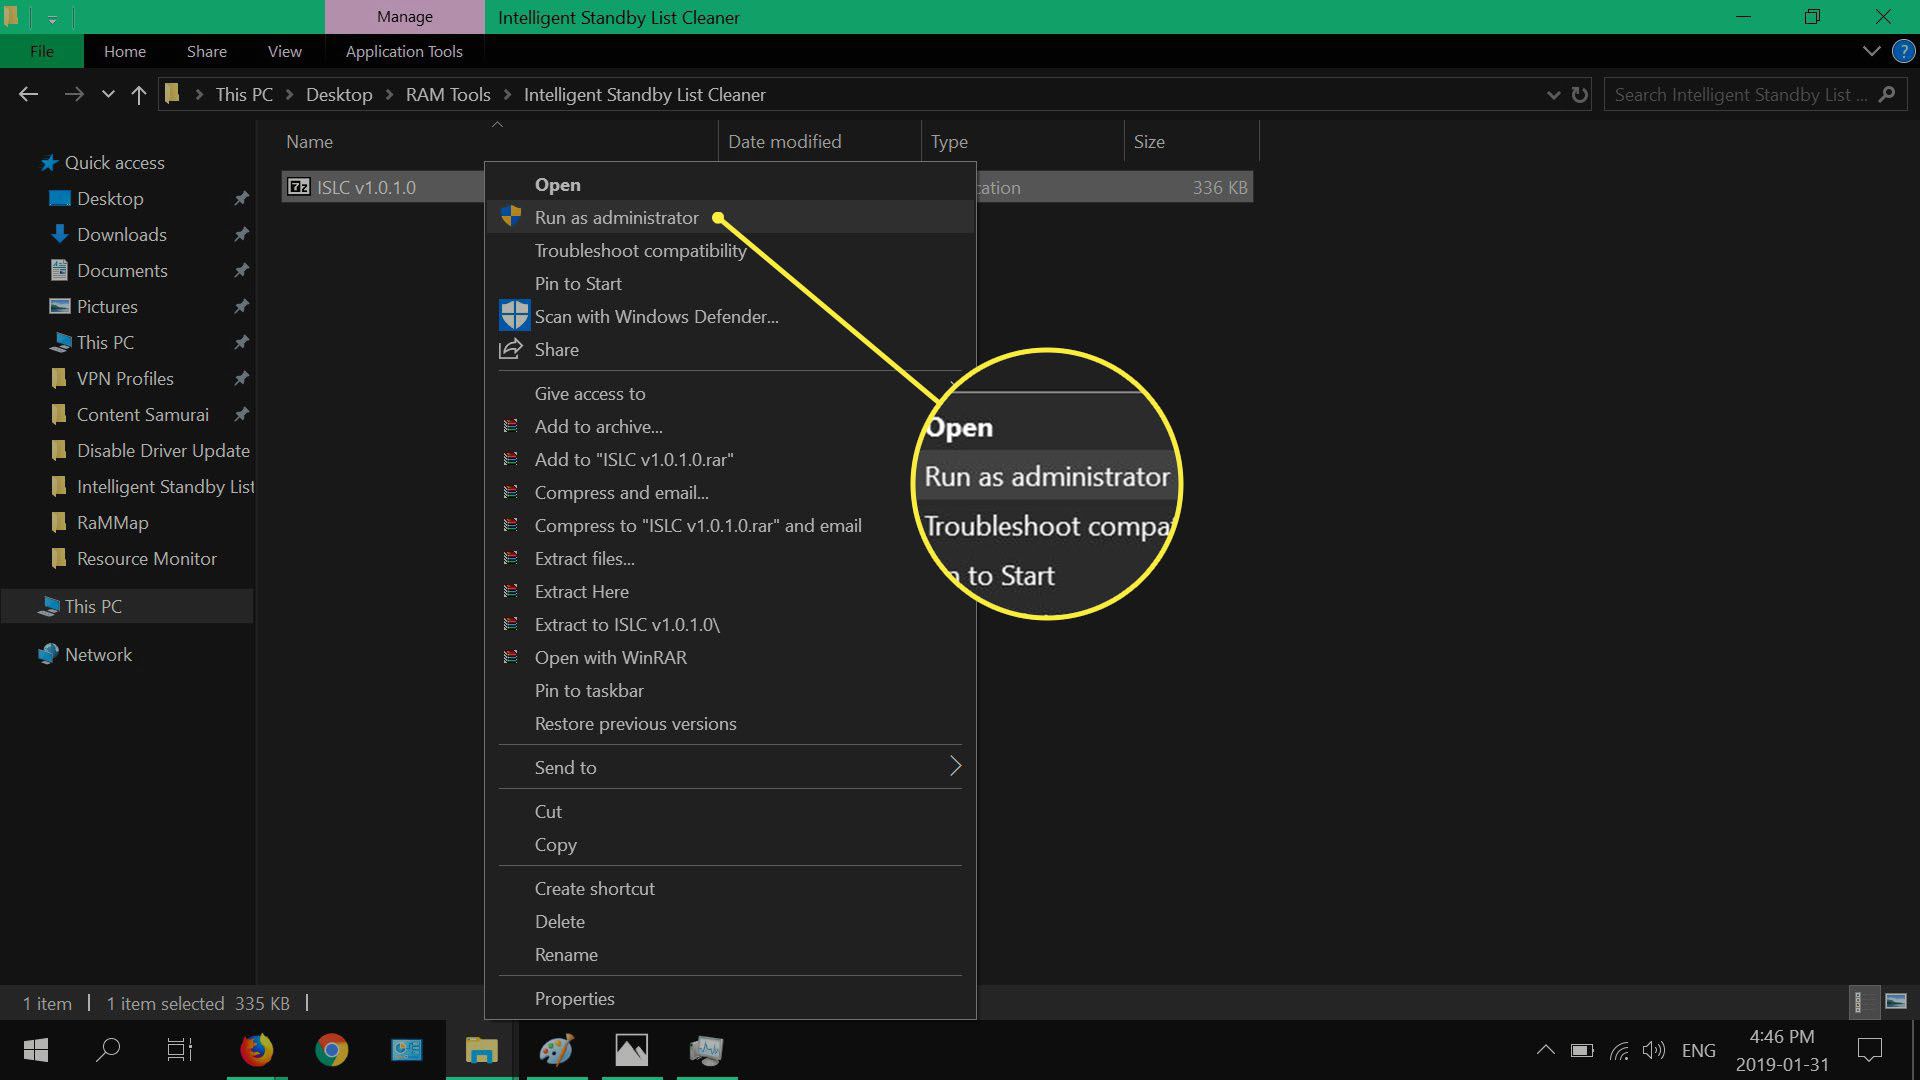The image size is (1920, 1080).
Task: Open the Action Center notifications icon
Action: (x=1869, y=1050)
